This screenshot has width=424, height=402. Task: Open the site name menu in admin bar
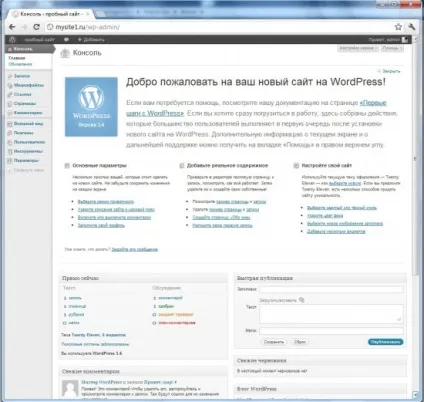[x=39, y=39]
